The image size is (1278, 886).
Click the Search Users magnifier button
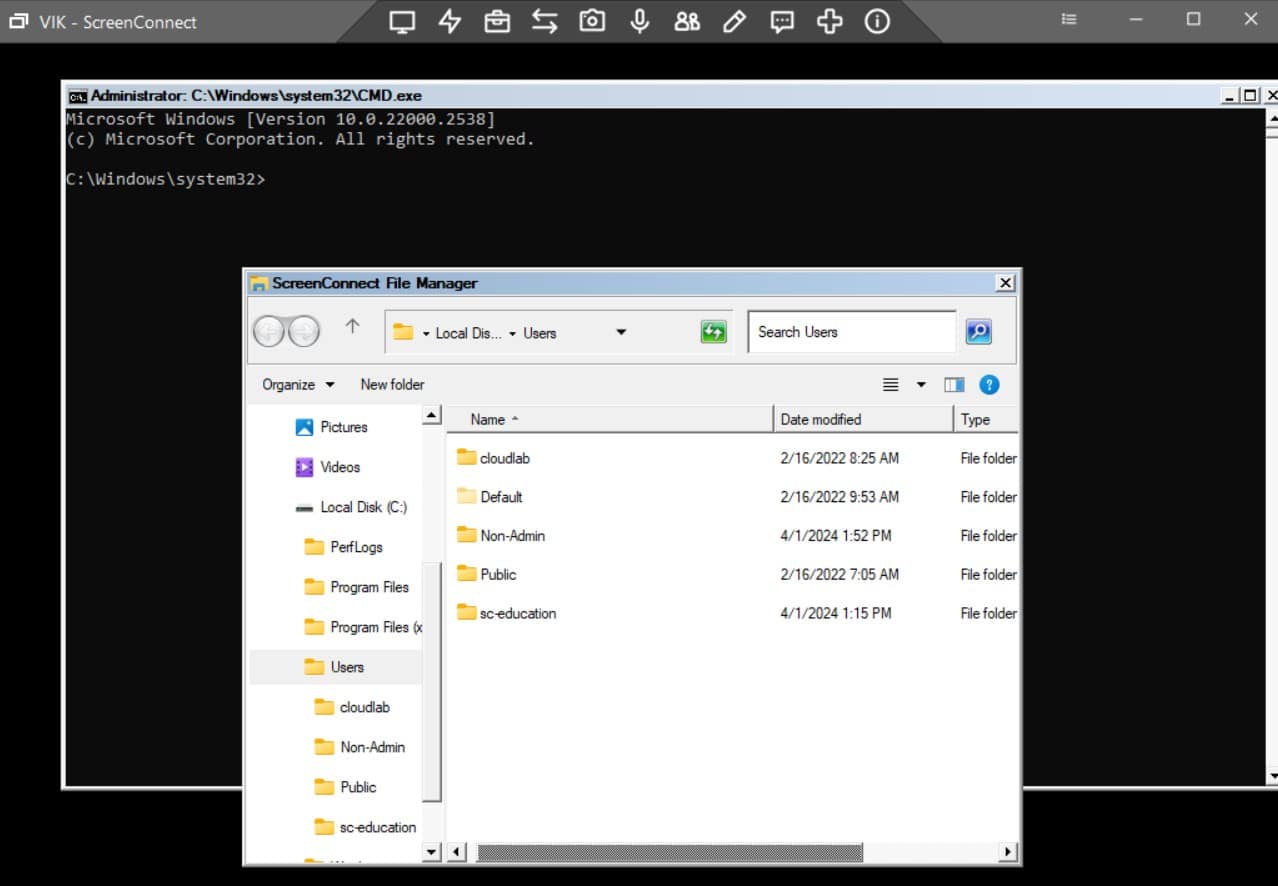click(978, 331)
